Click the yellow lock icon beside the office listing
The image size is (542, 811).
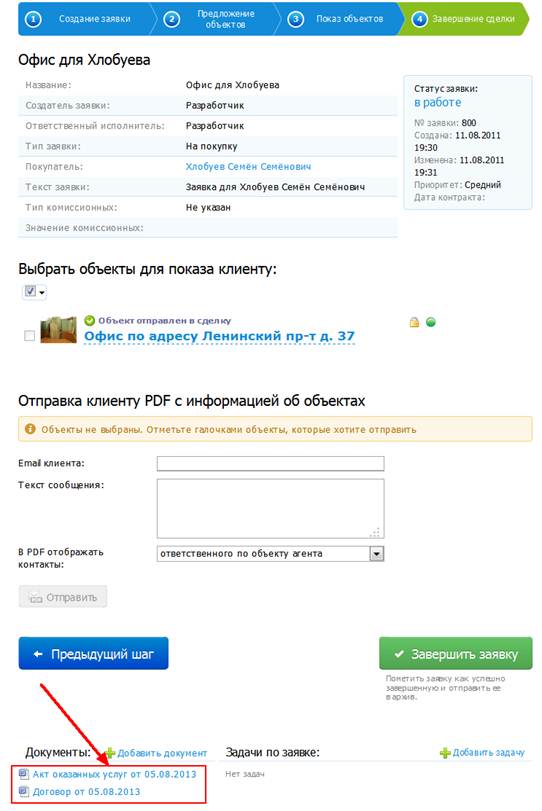[414, 322]
